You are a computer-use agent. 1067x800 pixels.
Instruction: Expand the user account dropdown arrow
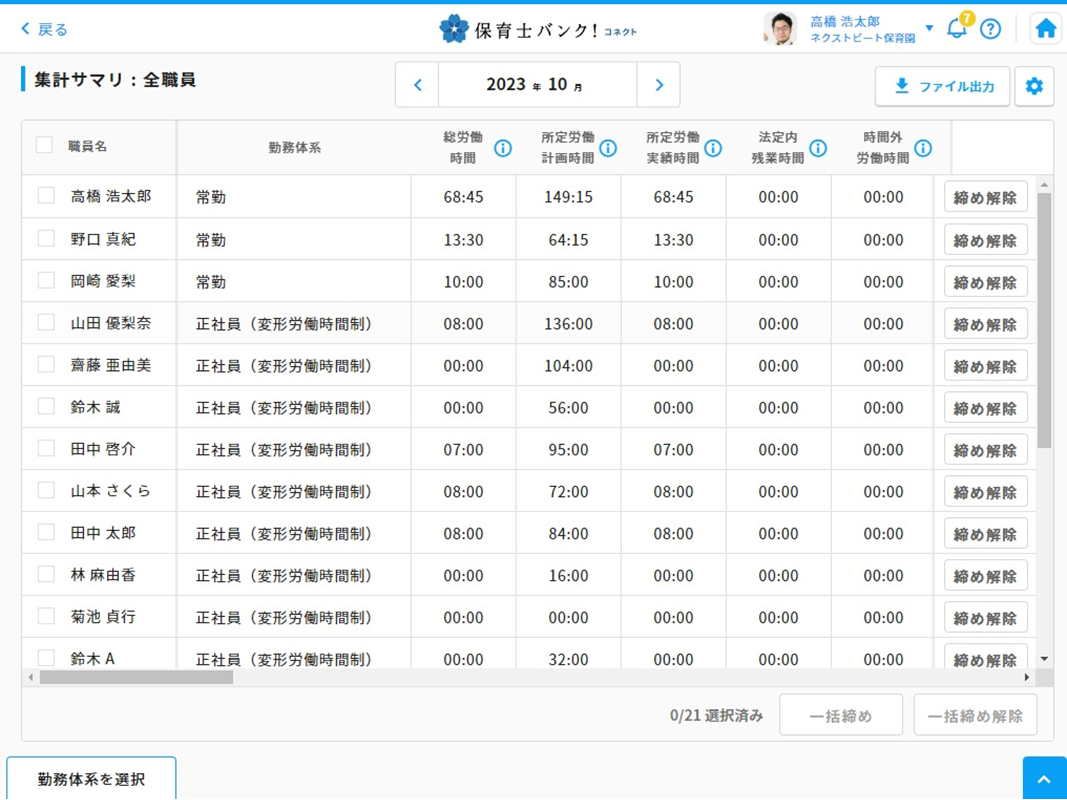click(x=929, y=28)
